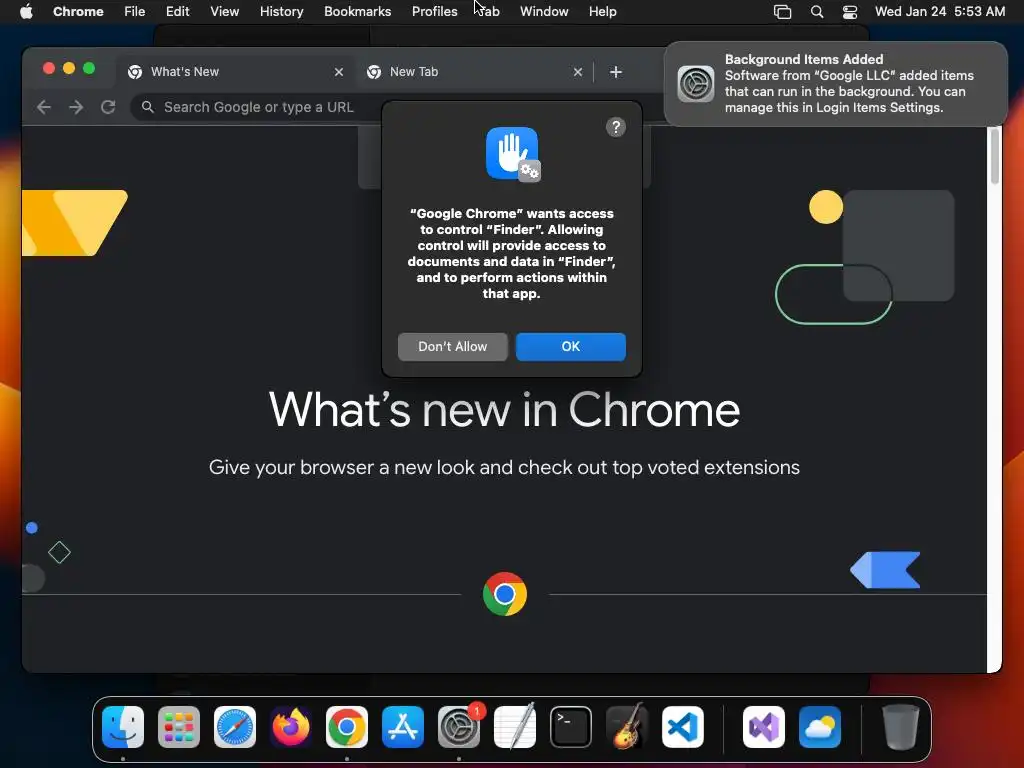The width and height of the screenshot is (1024, 768).
Task: Open the History menu
Action: tap(281, 11)
